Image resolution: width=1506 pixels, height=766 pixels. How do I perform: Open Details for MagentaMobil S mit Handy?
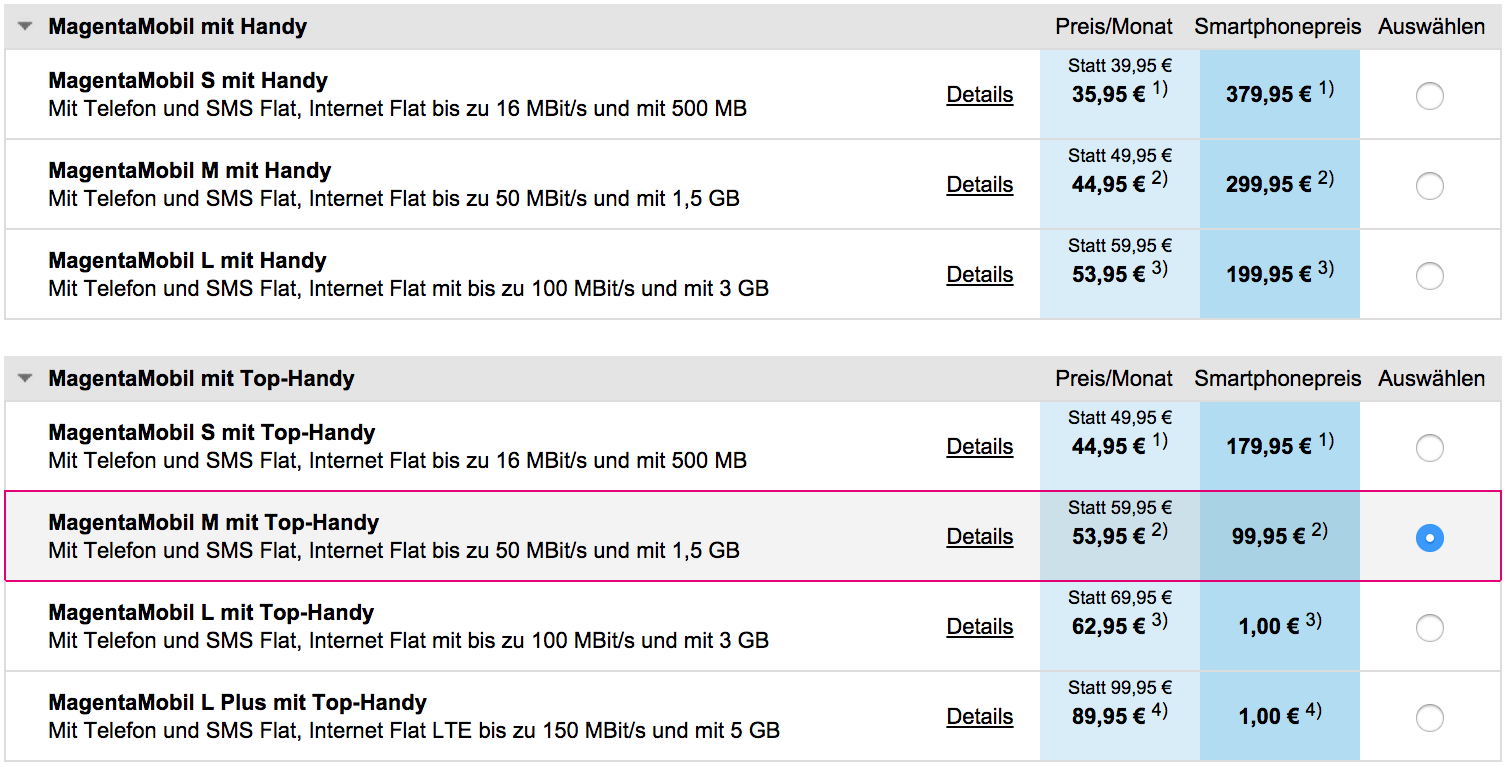[x=980, y=95]
